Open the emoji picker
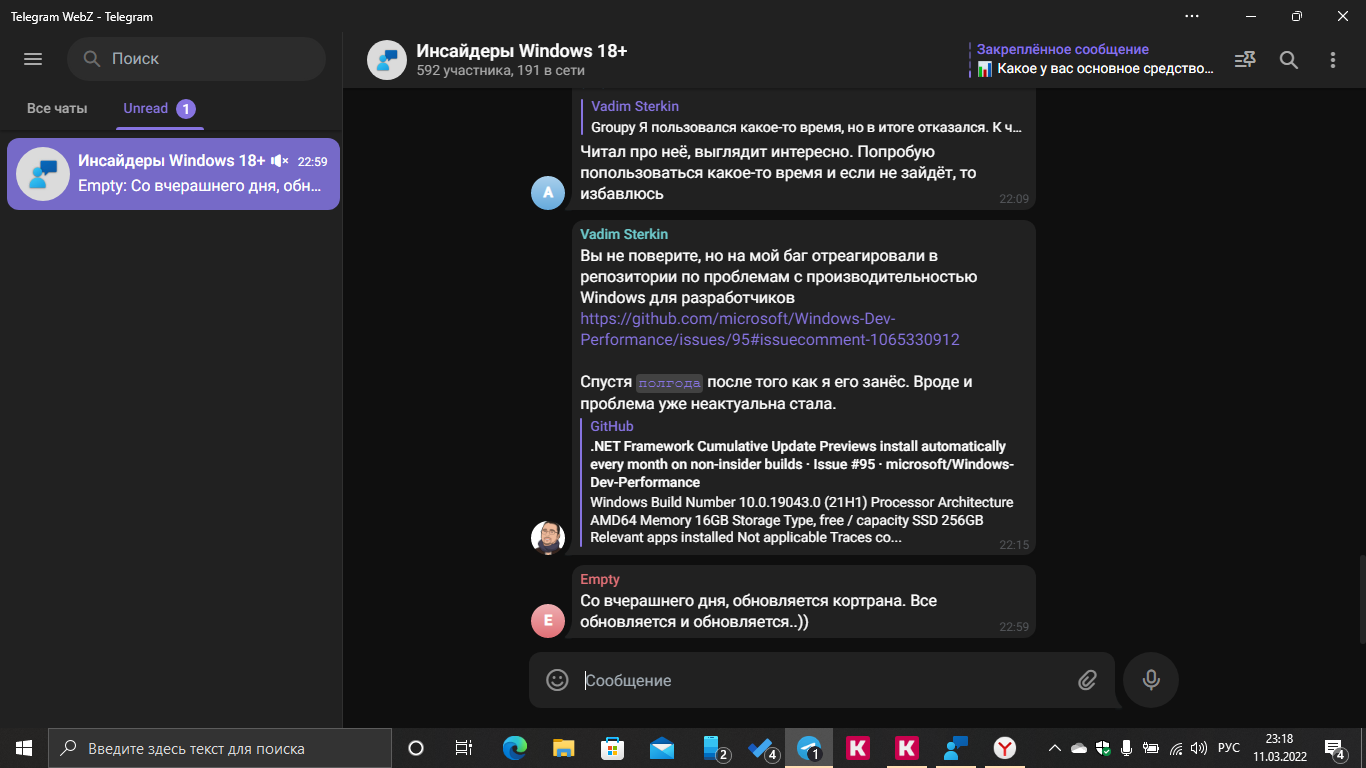The width and height of the screenshot is (1366, 768). click(557, 680)
